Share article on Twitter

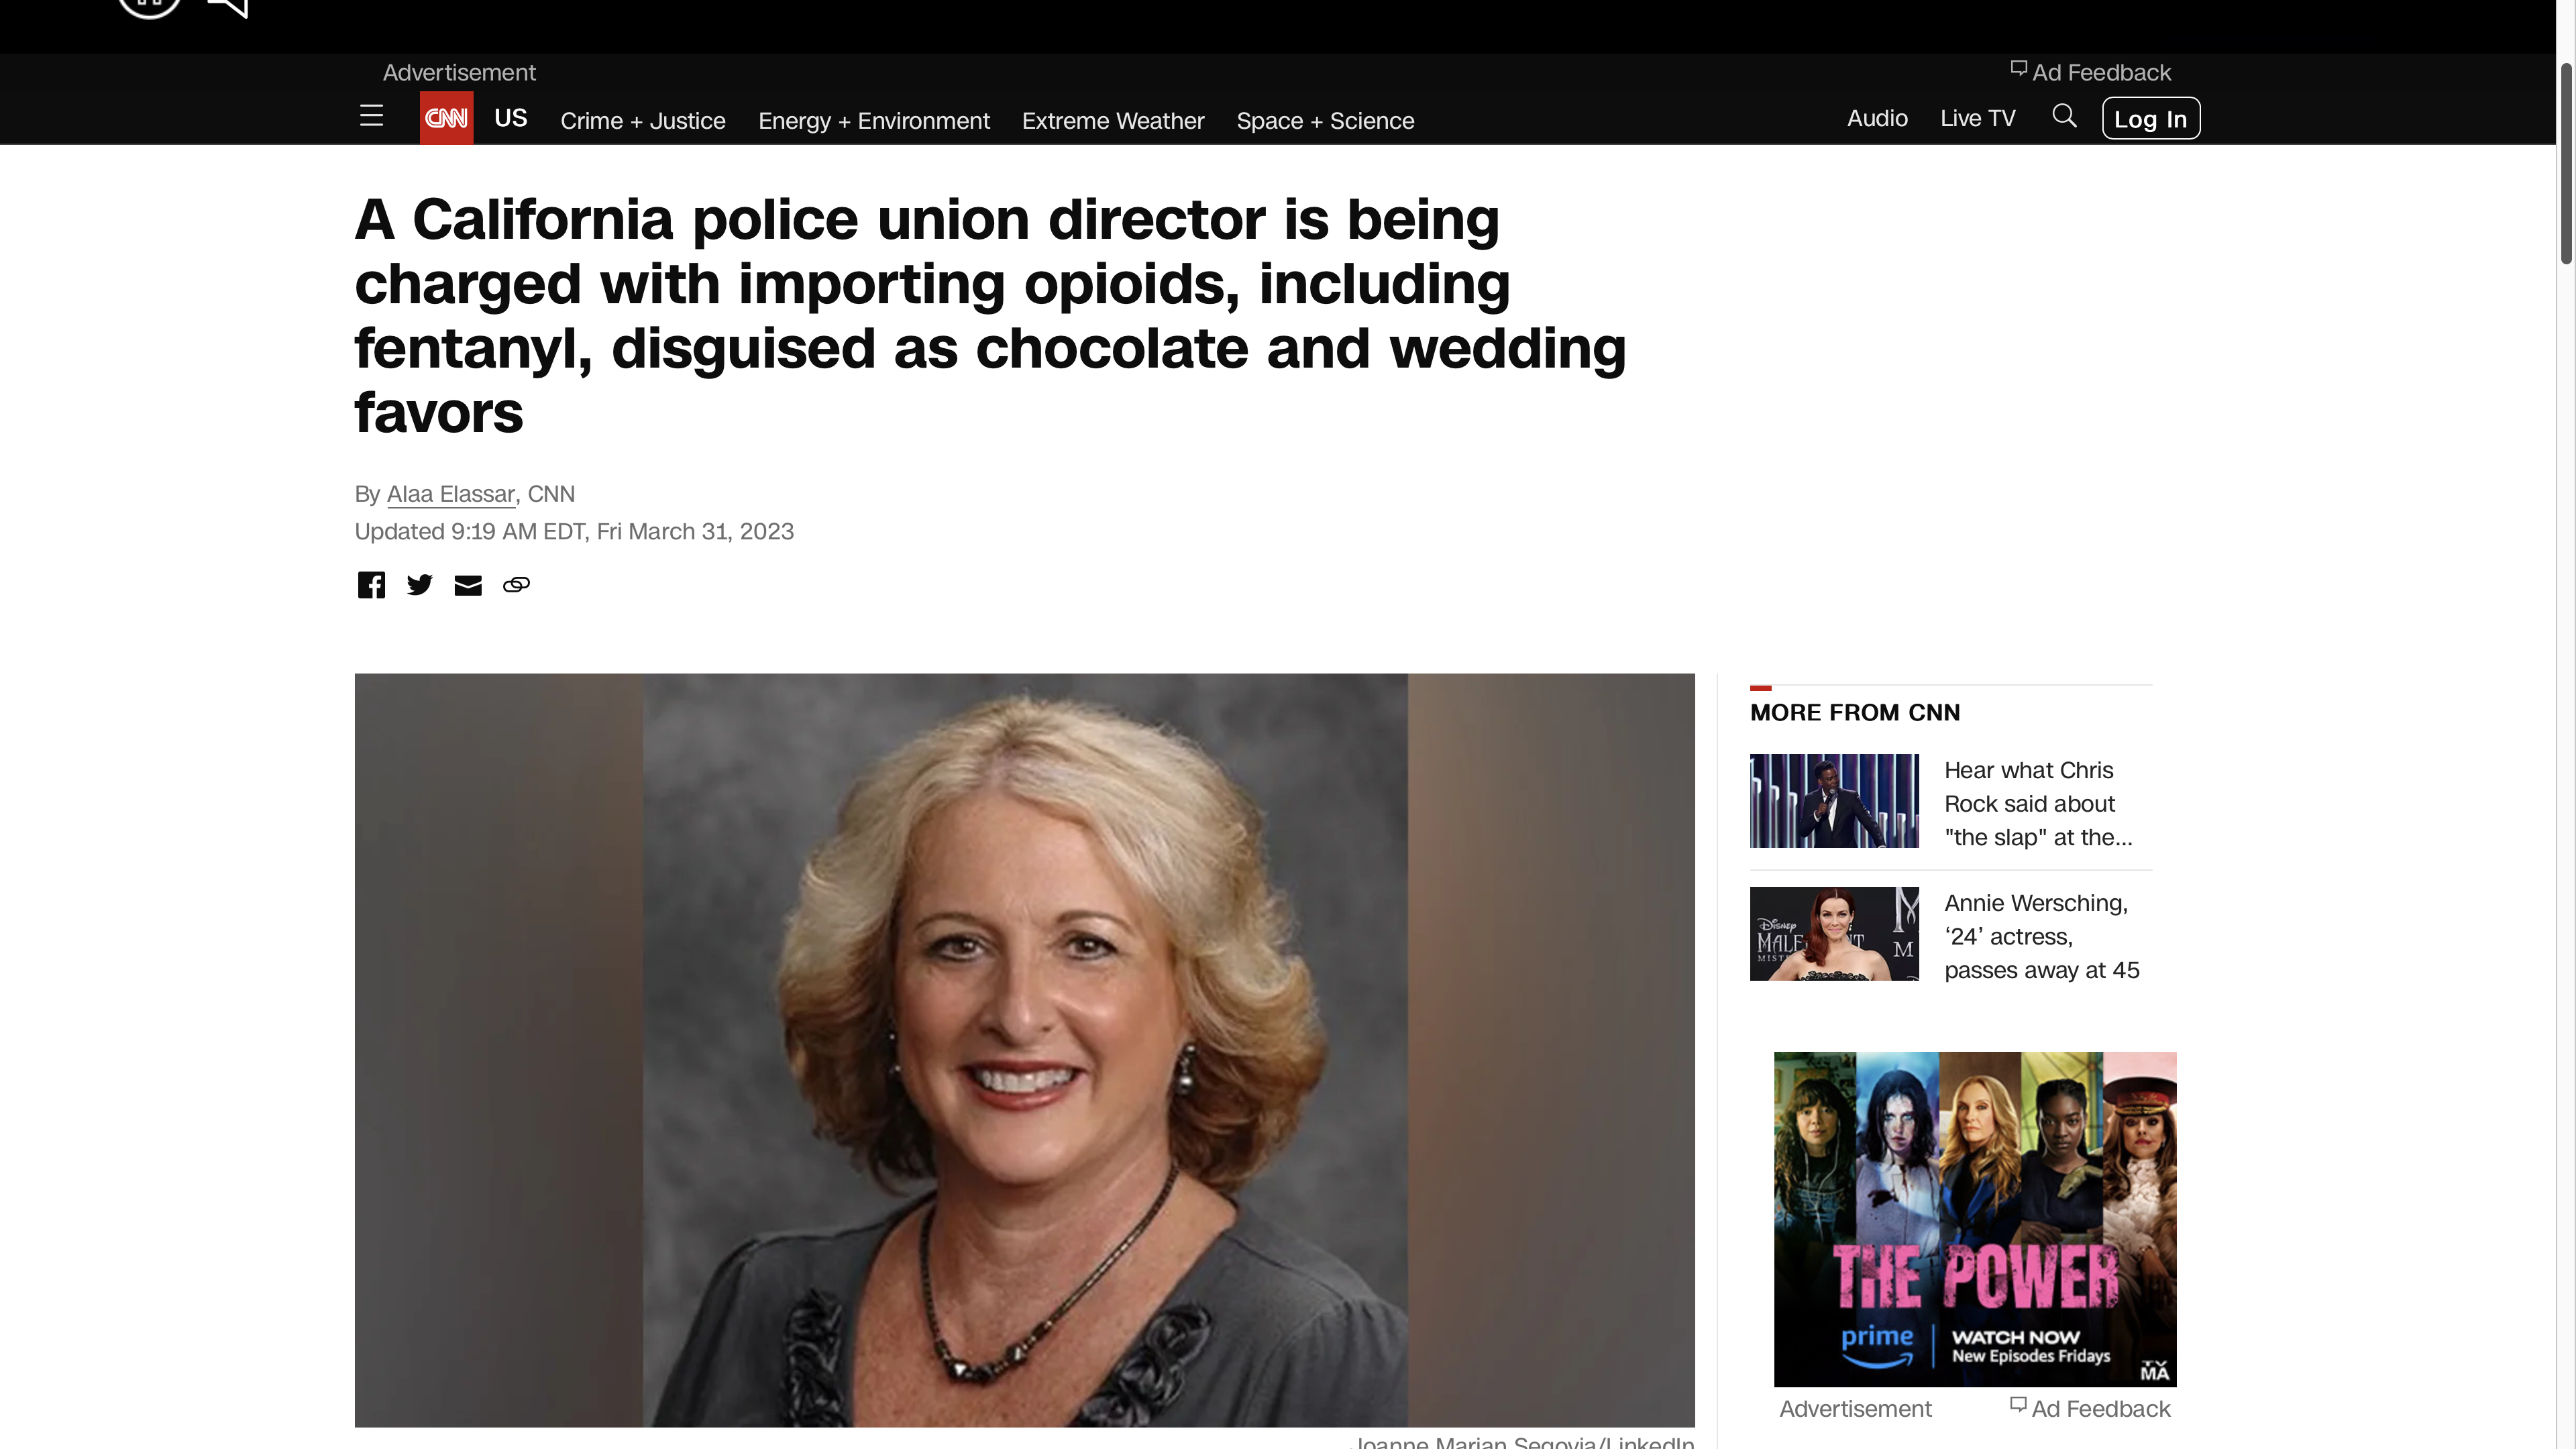click(420, 585)
